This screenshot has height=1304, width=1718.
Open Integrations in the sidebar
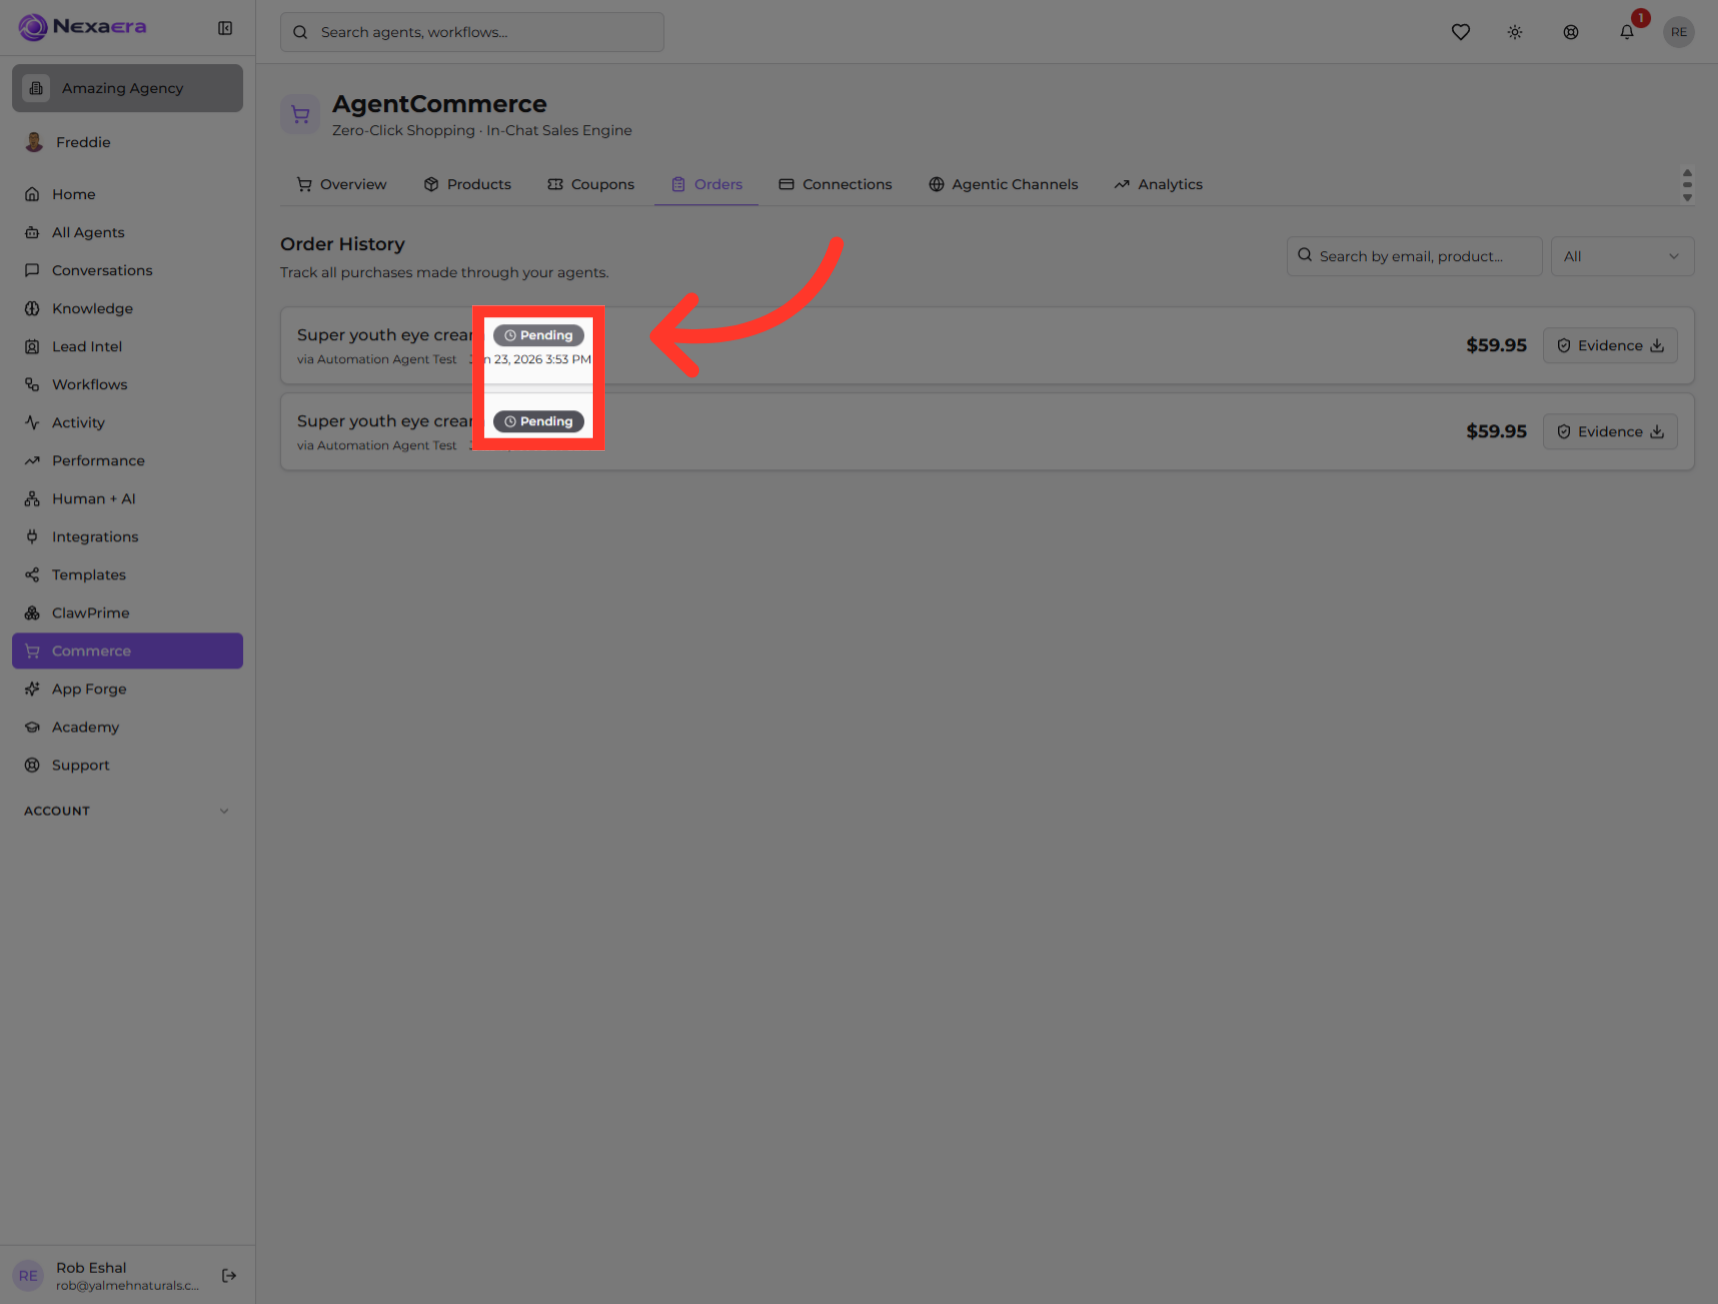pyautogui.click(x=128, y=536)
